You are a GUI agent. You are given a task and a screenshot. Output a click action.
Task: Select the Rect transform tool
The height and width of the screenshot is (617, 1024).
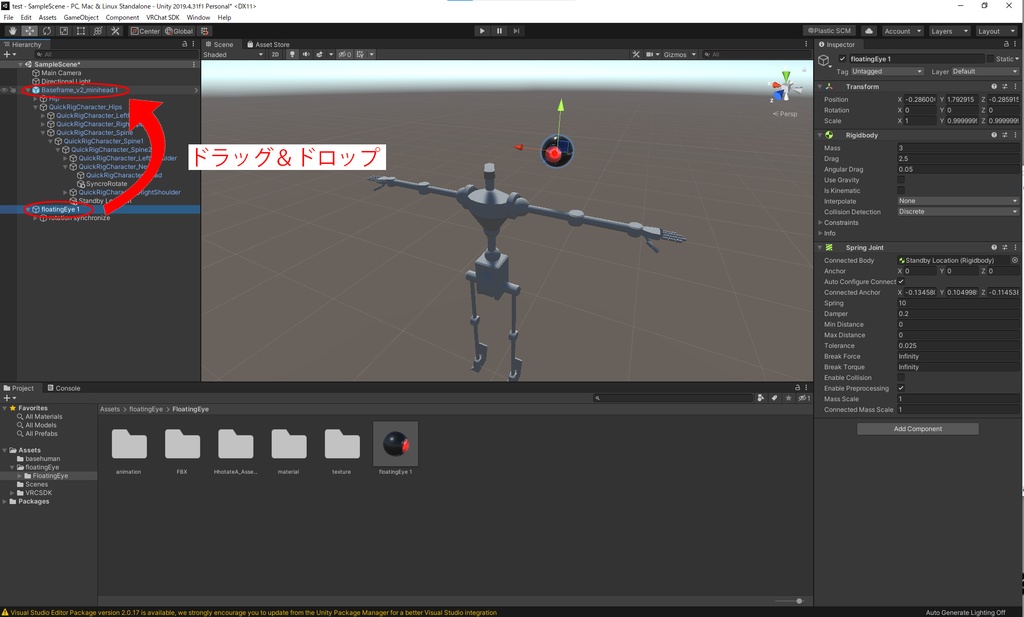click(80, 31)
